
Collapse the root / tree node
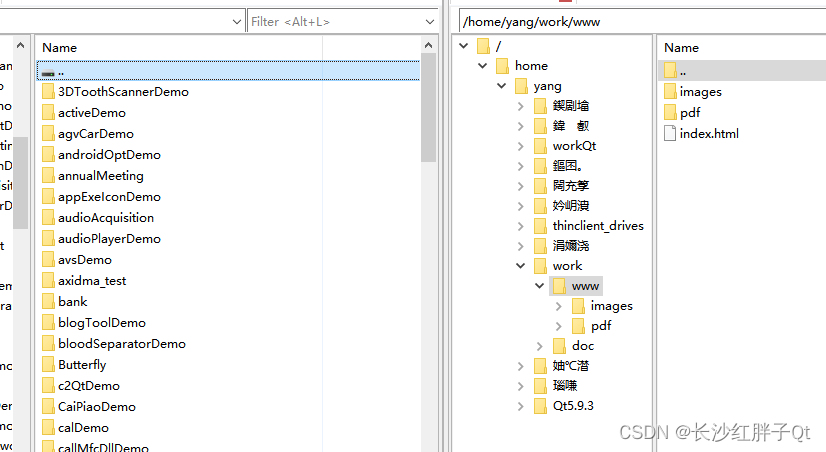pos(464,46)
